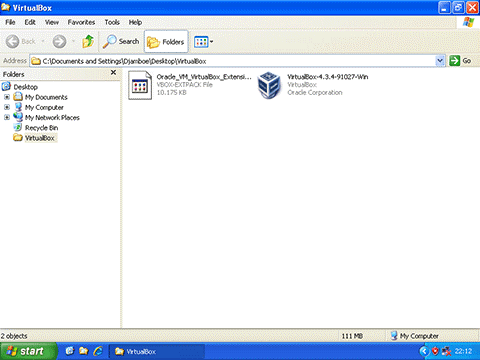
Task: Click the window title bar folder icon
Action: coord(5,7)
